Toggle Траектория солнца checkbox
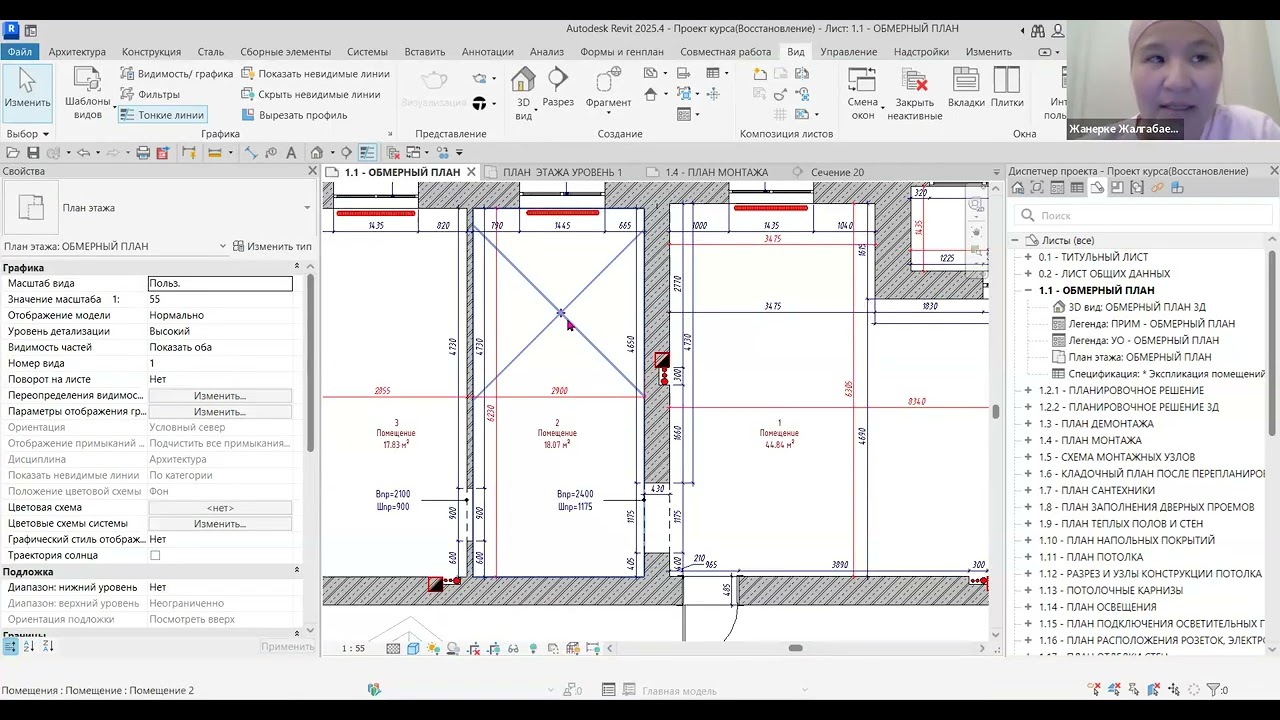The width and height of the screenshot is (1280, 720). 155,555
